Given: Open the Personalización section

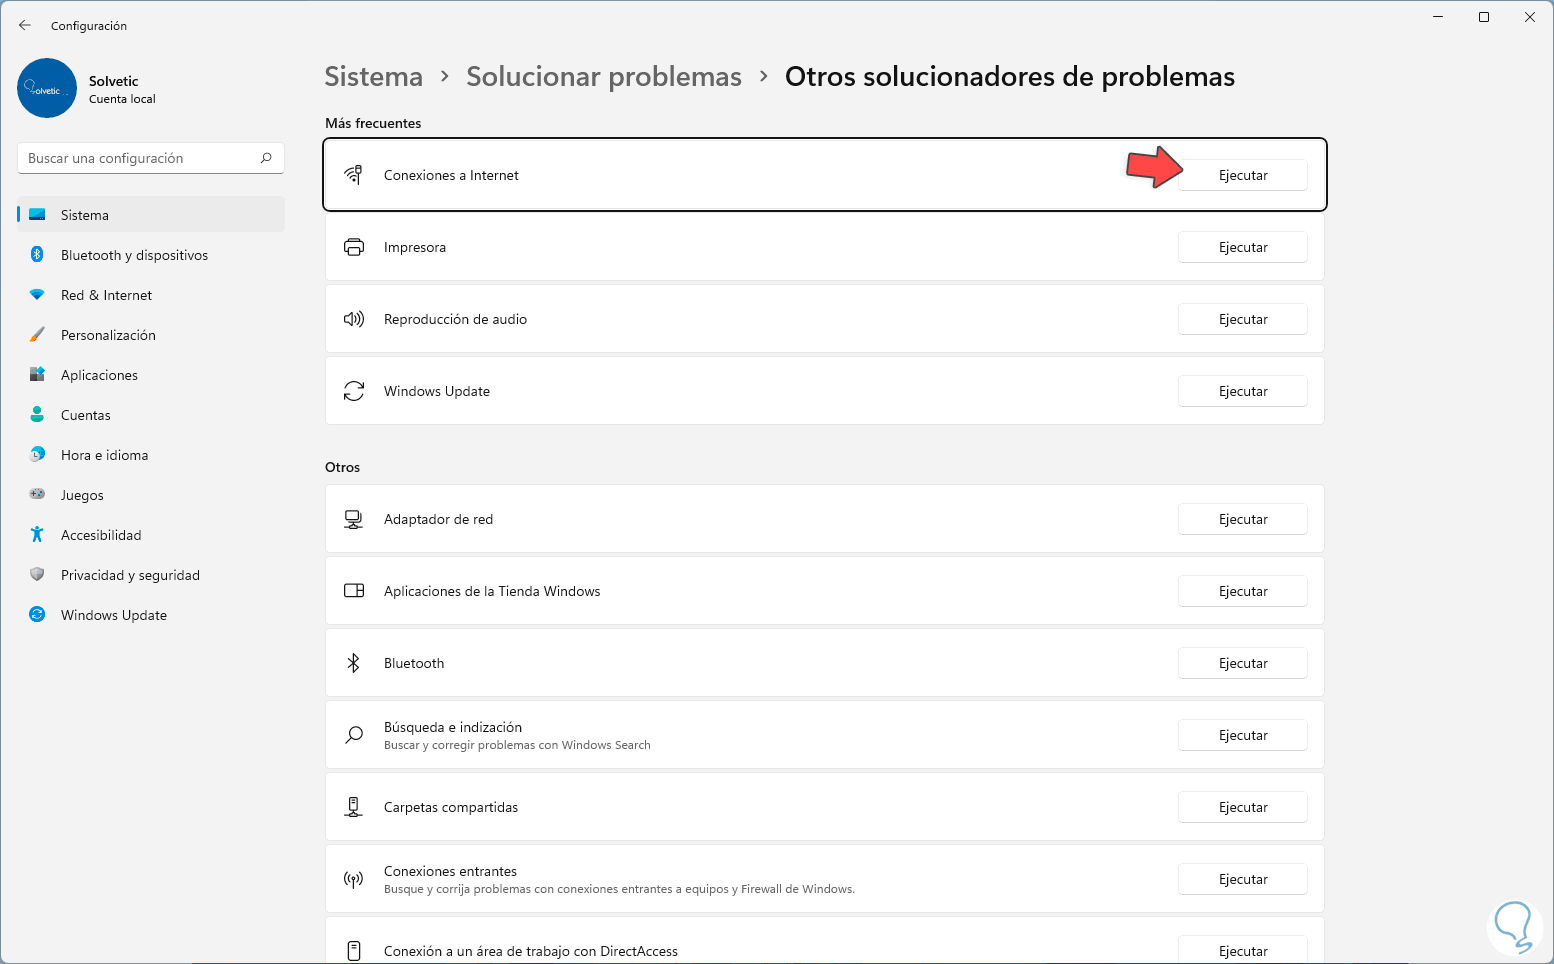Looking at the screenshot, I should pyautogui.click(x=108, y=335).
